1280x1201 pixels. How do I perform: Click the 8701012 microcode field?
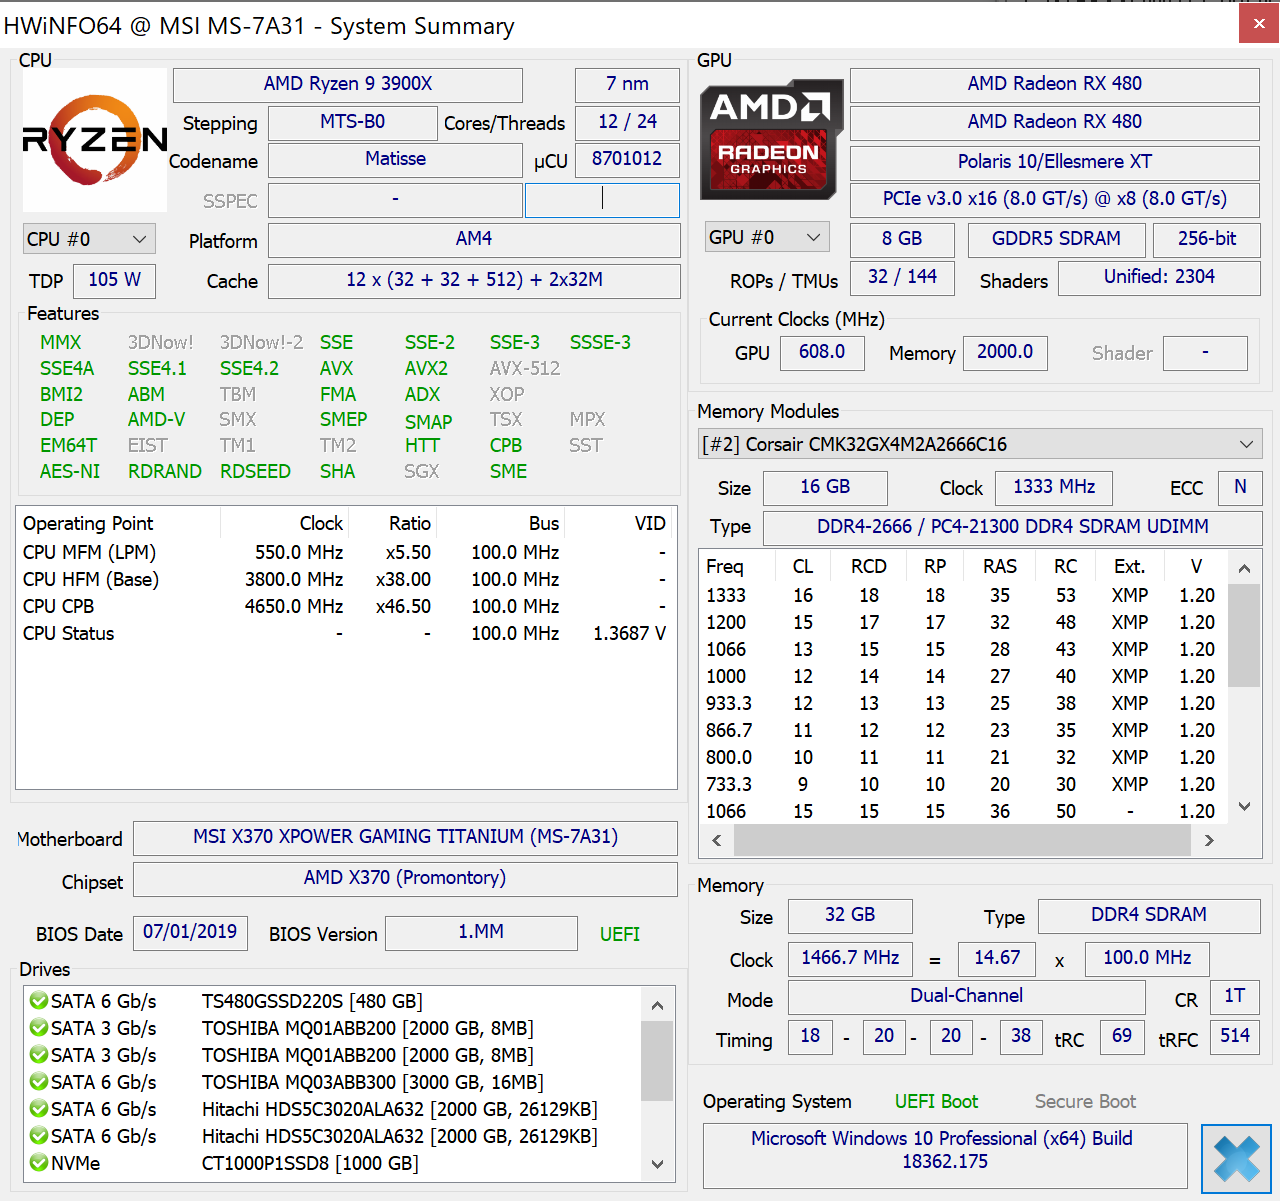627,160
